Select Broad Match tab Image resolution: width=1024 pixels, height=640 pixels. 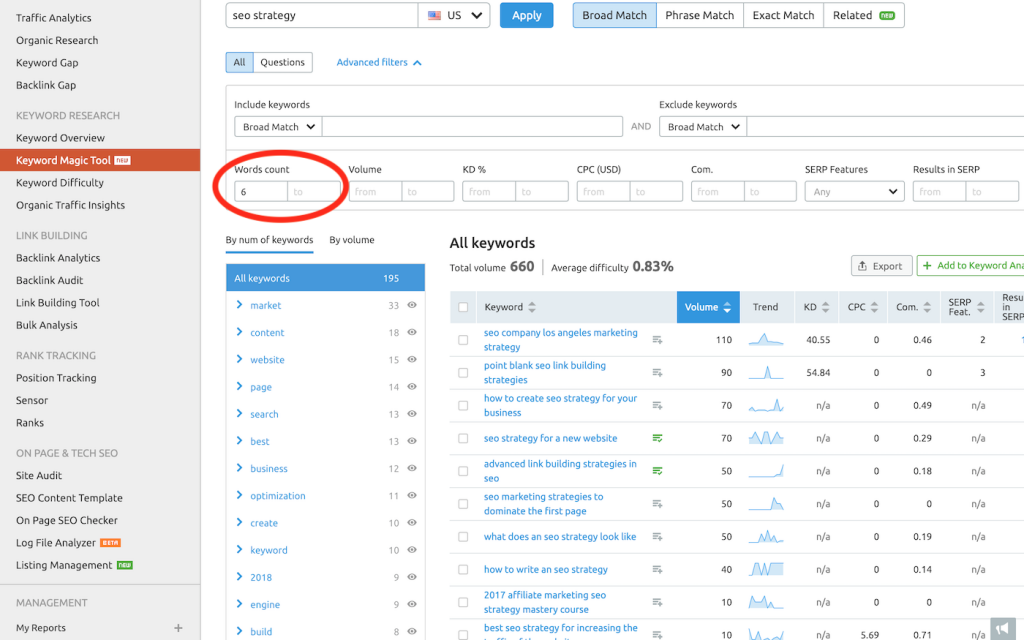point(615,15)
